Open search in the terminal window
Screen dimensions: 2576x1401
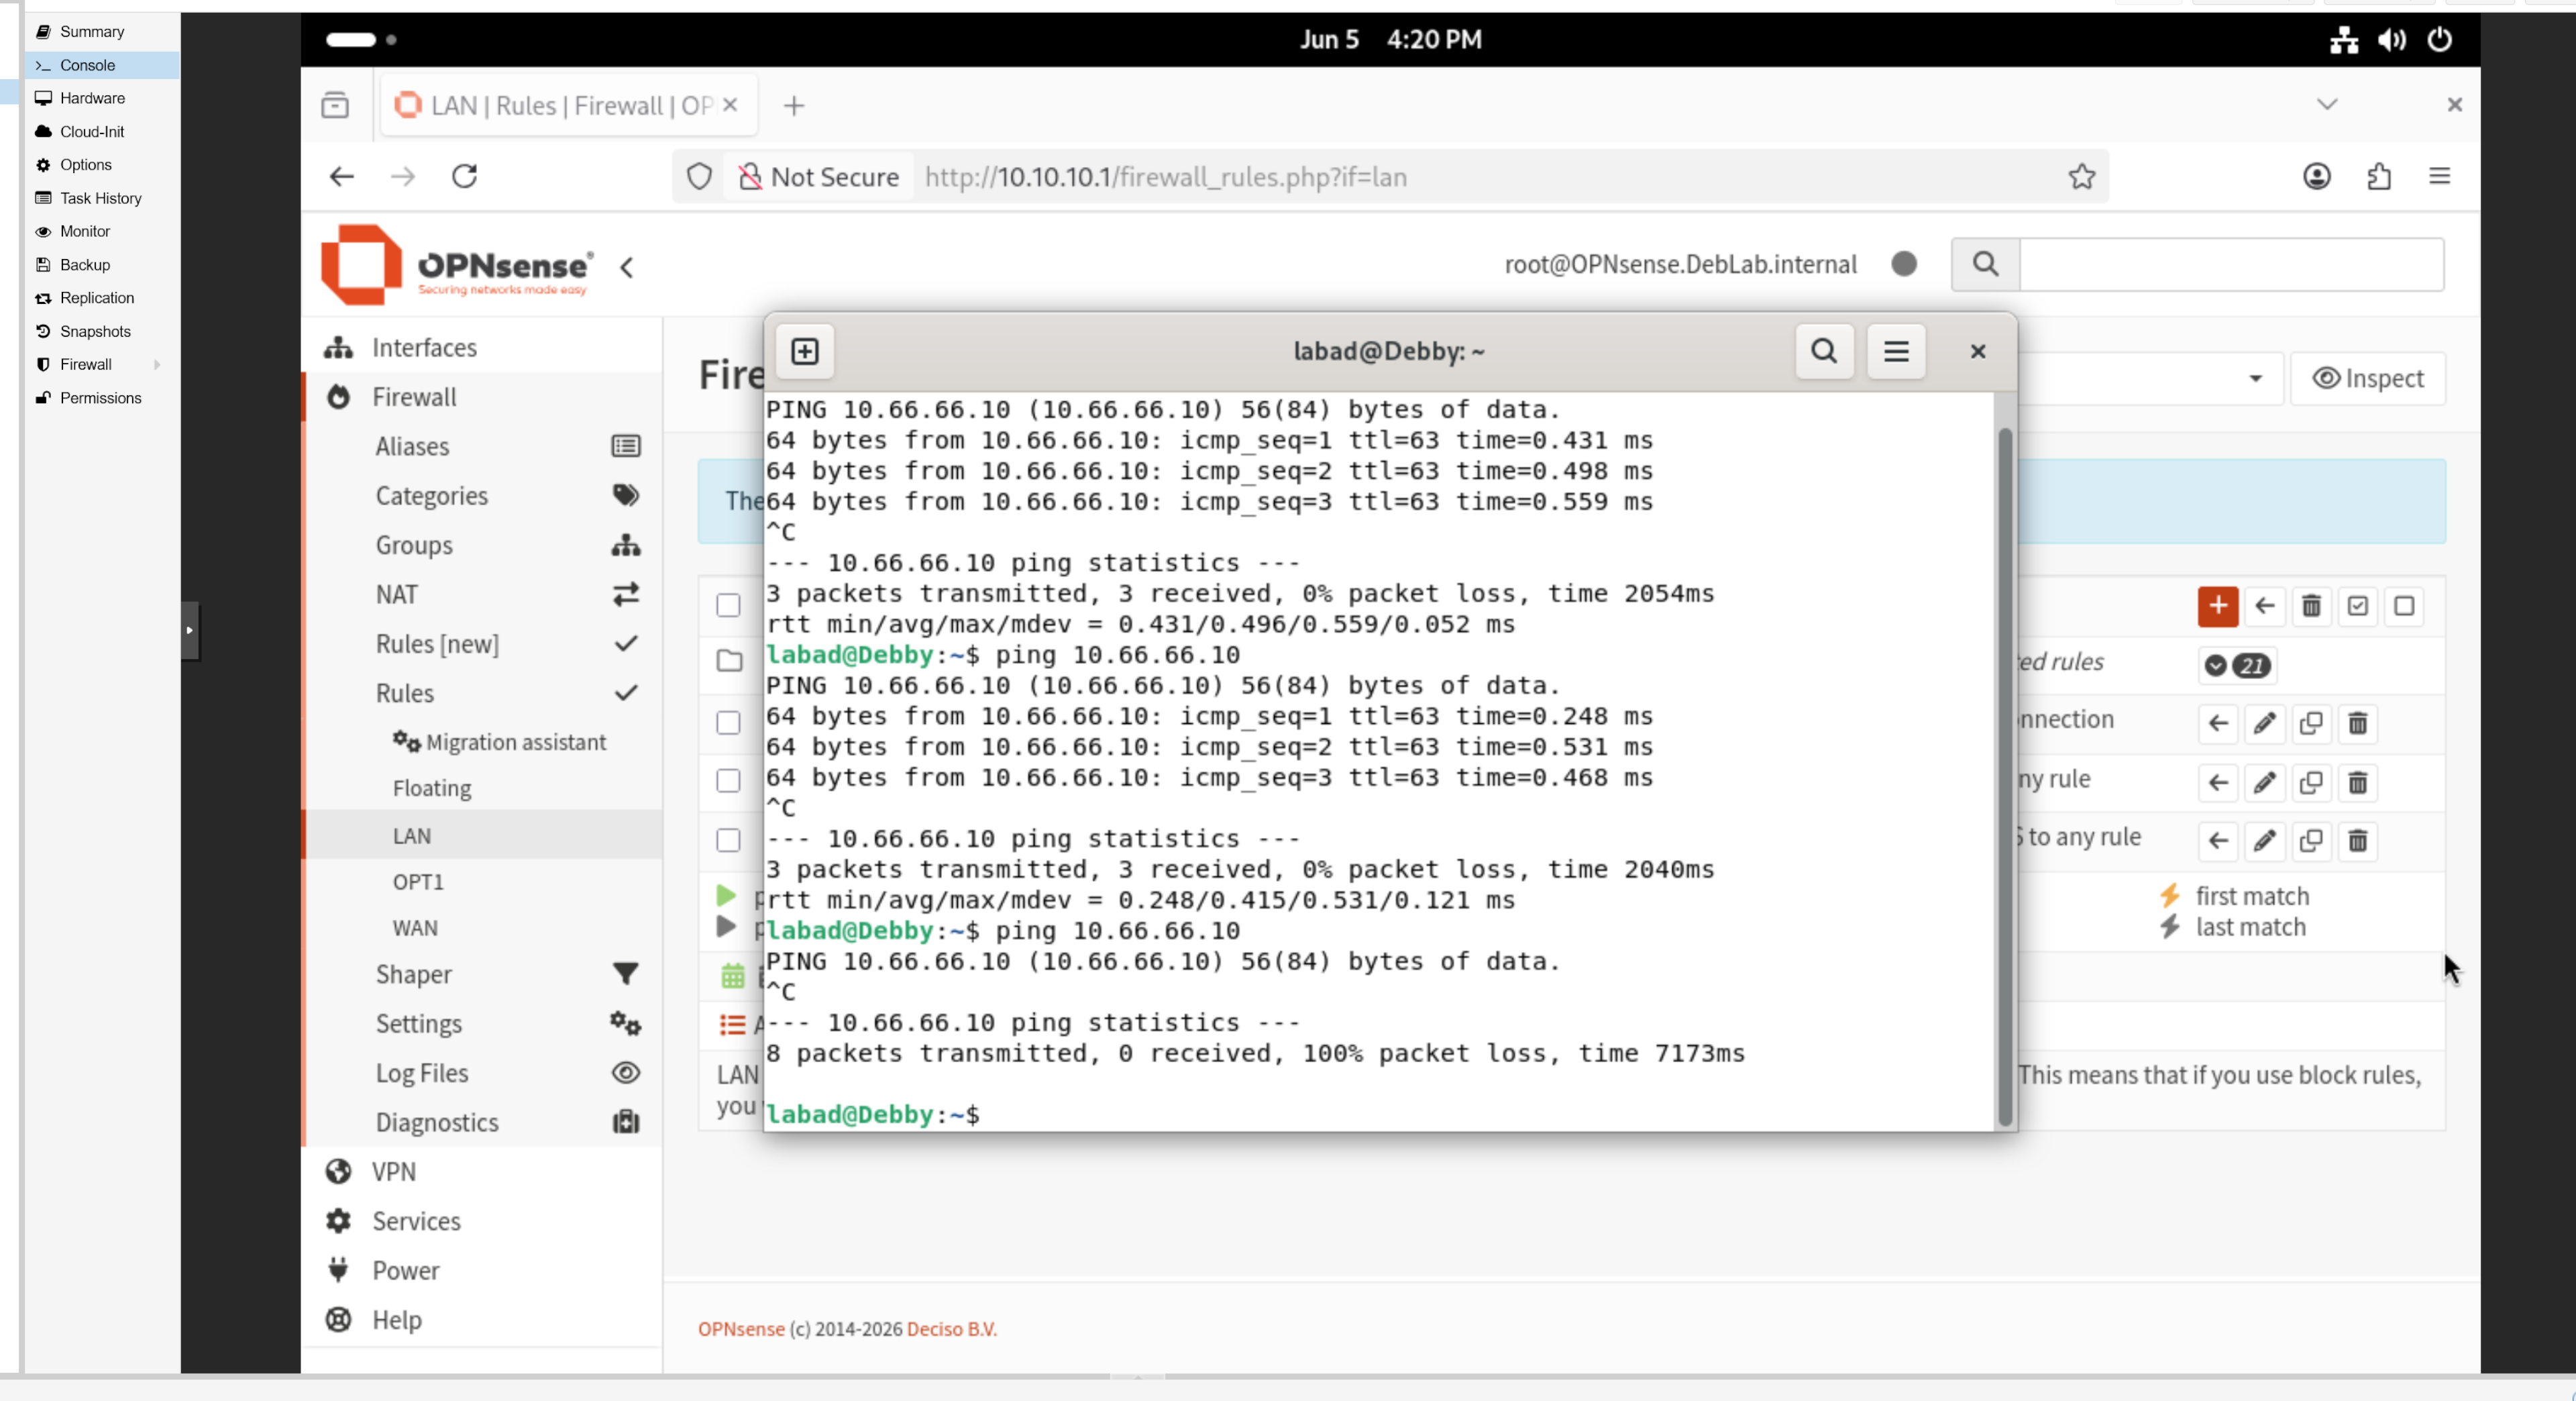coord(1824,351)
